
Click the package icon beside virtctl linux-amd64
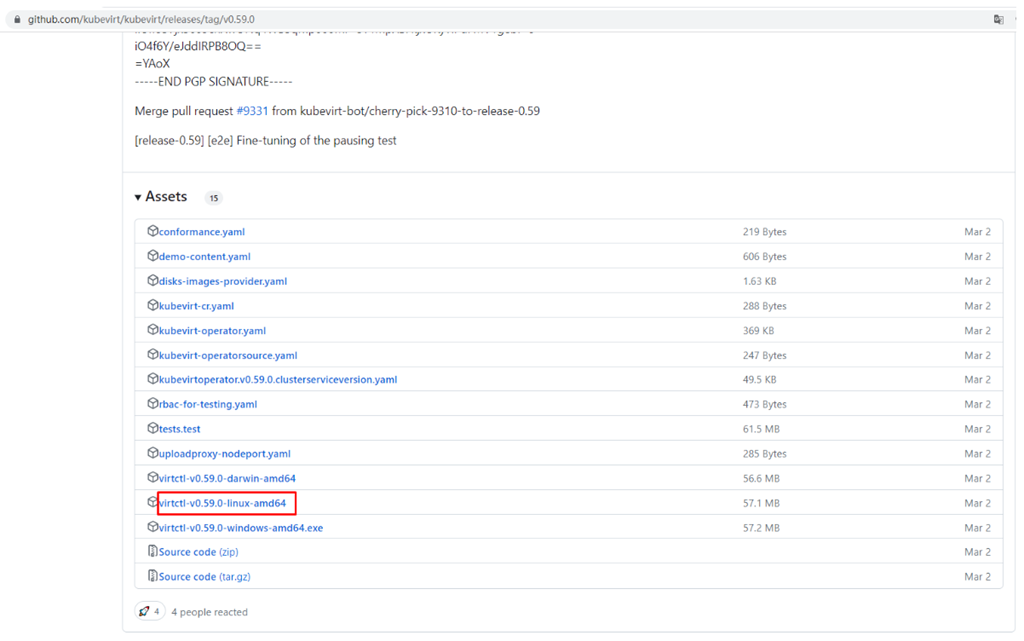(x=153, y=502)
